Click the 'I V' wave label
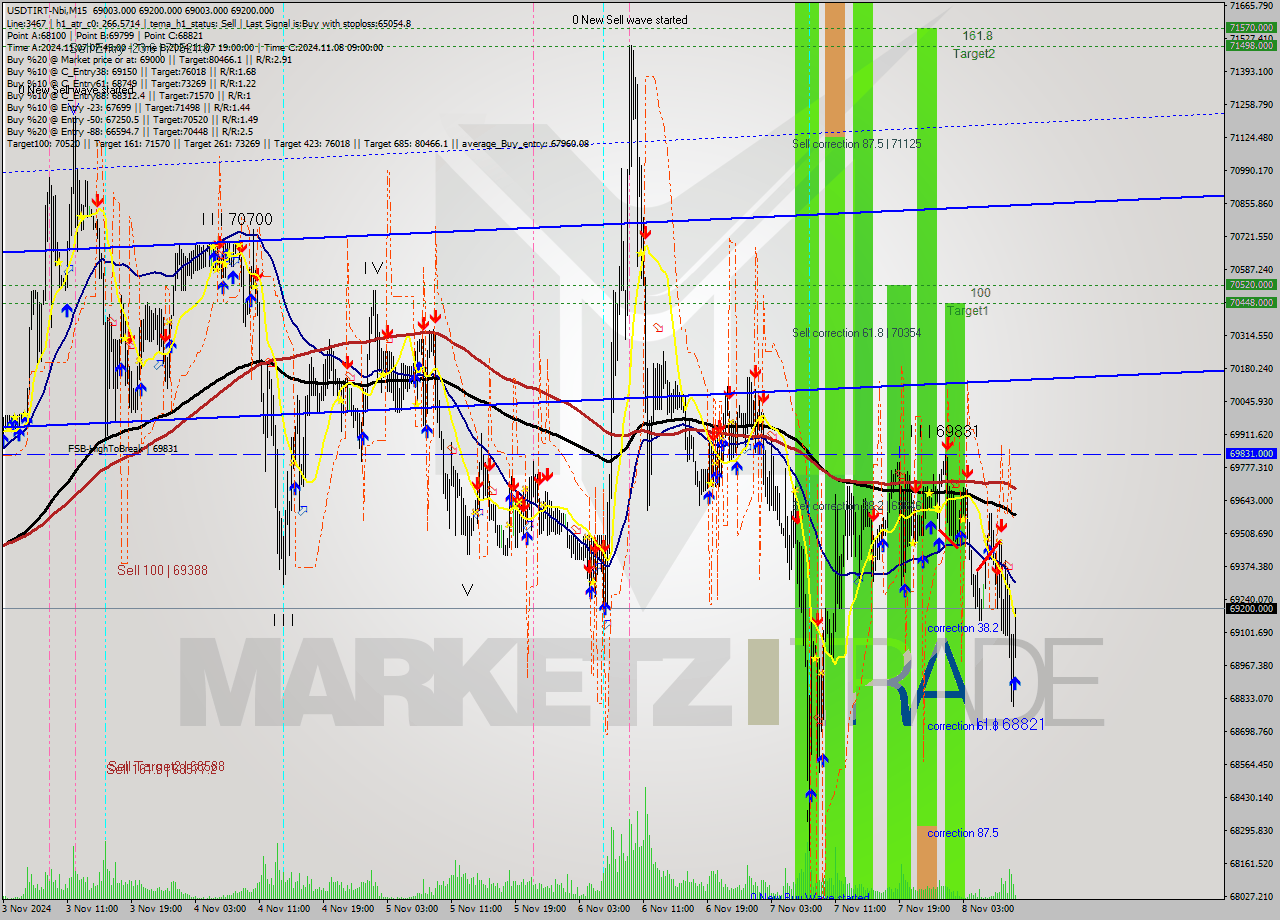 coord(373,268)
